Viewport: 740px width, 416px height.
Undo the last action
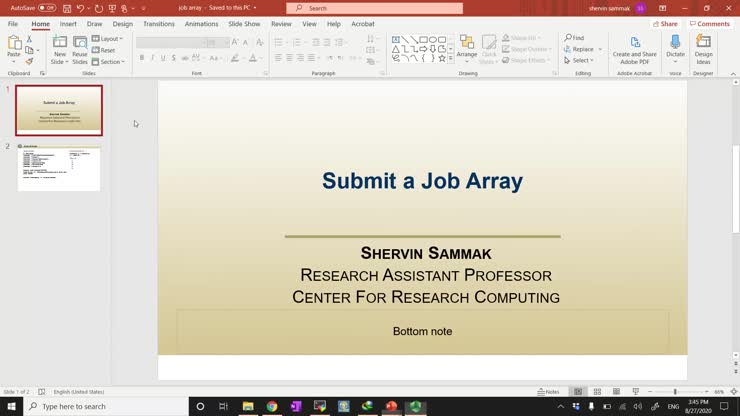pos(80,8)
